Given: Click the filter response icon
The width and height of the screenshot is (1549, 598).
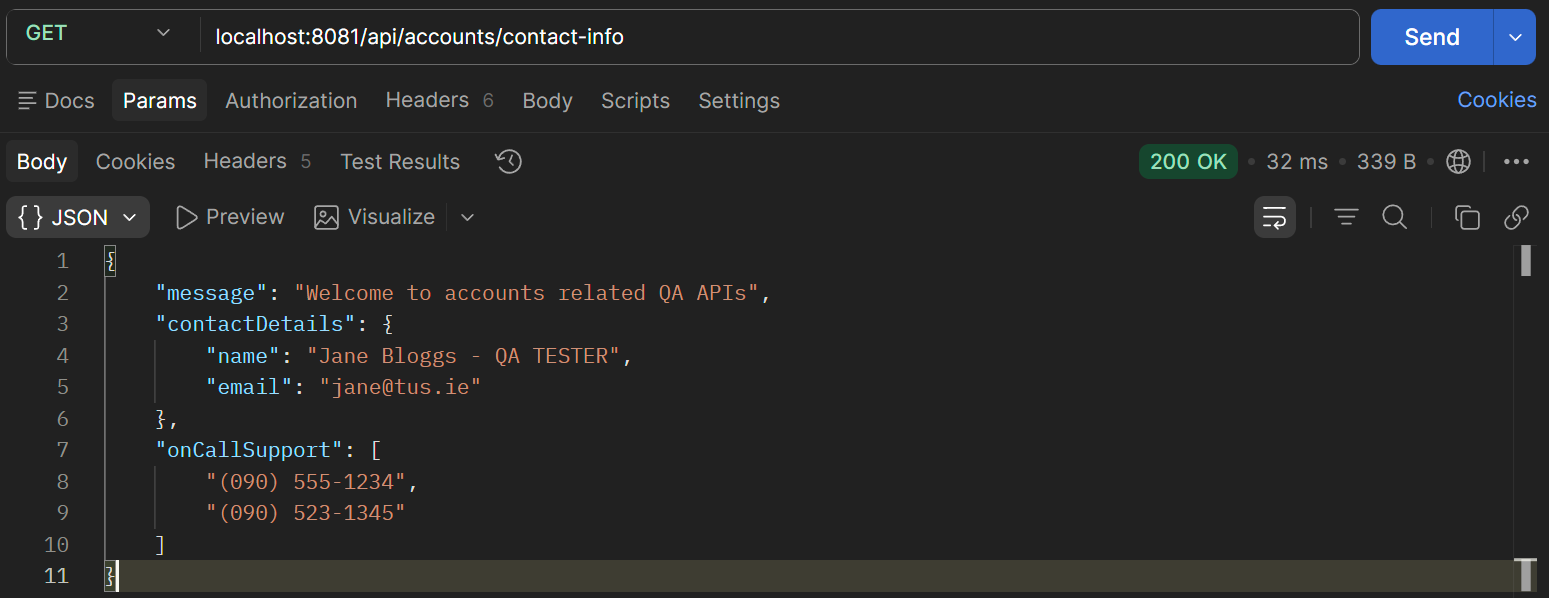Looking at the screenshot, I should [x=1346, y=217].
